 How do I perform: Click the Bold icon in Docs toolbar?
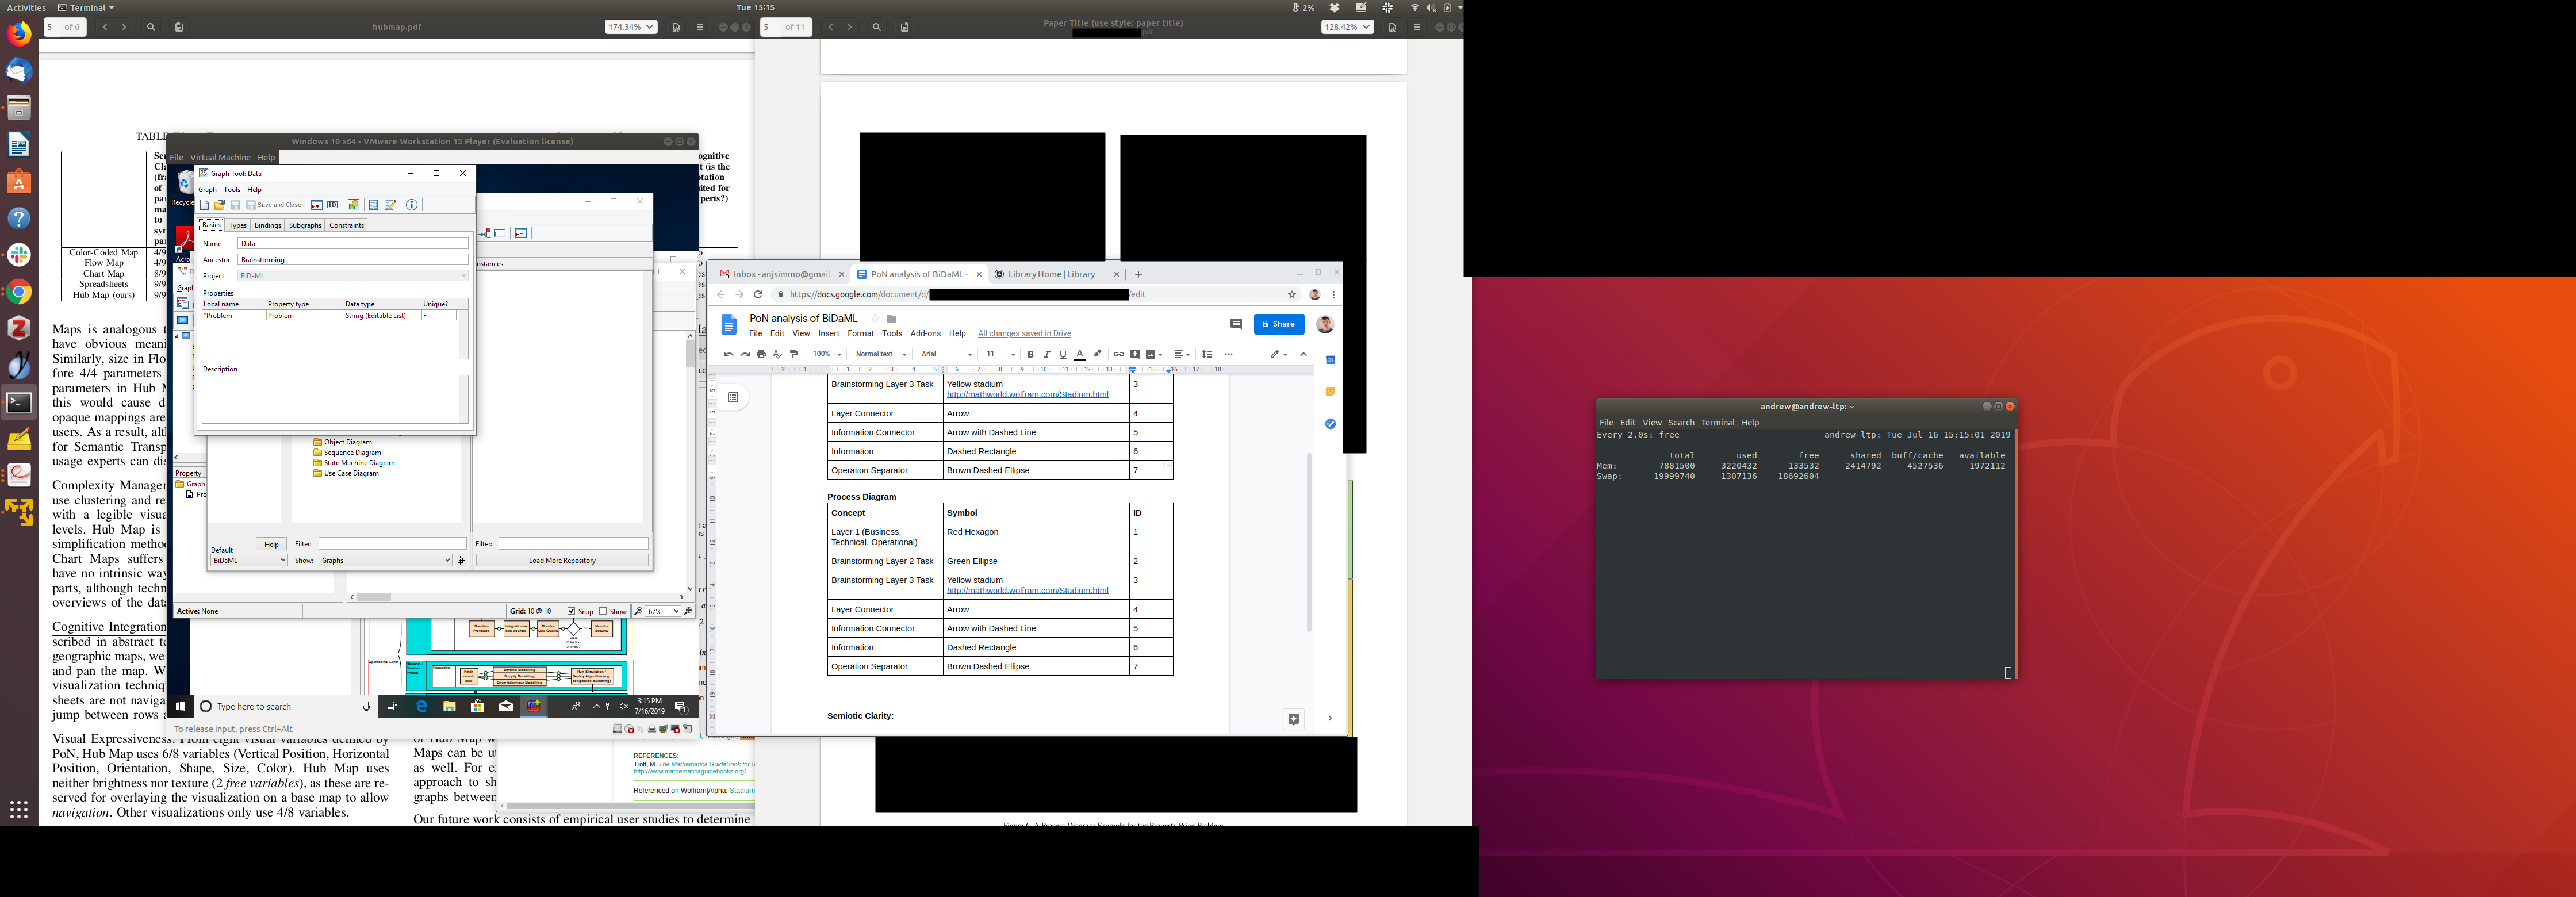[1030, 354]
